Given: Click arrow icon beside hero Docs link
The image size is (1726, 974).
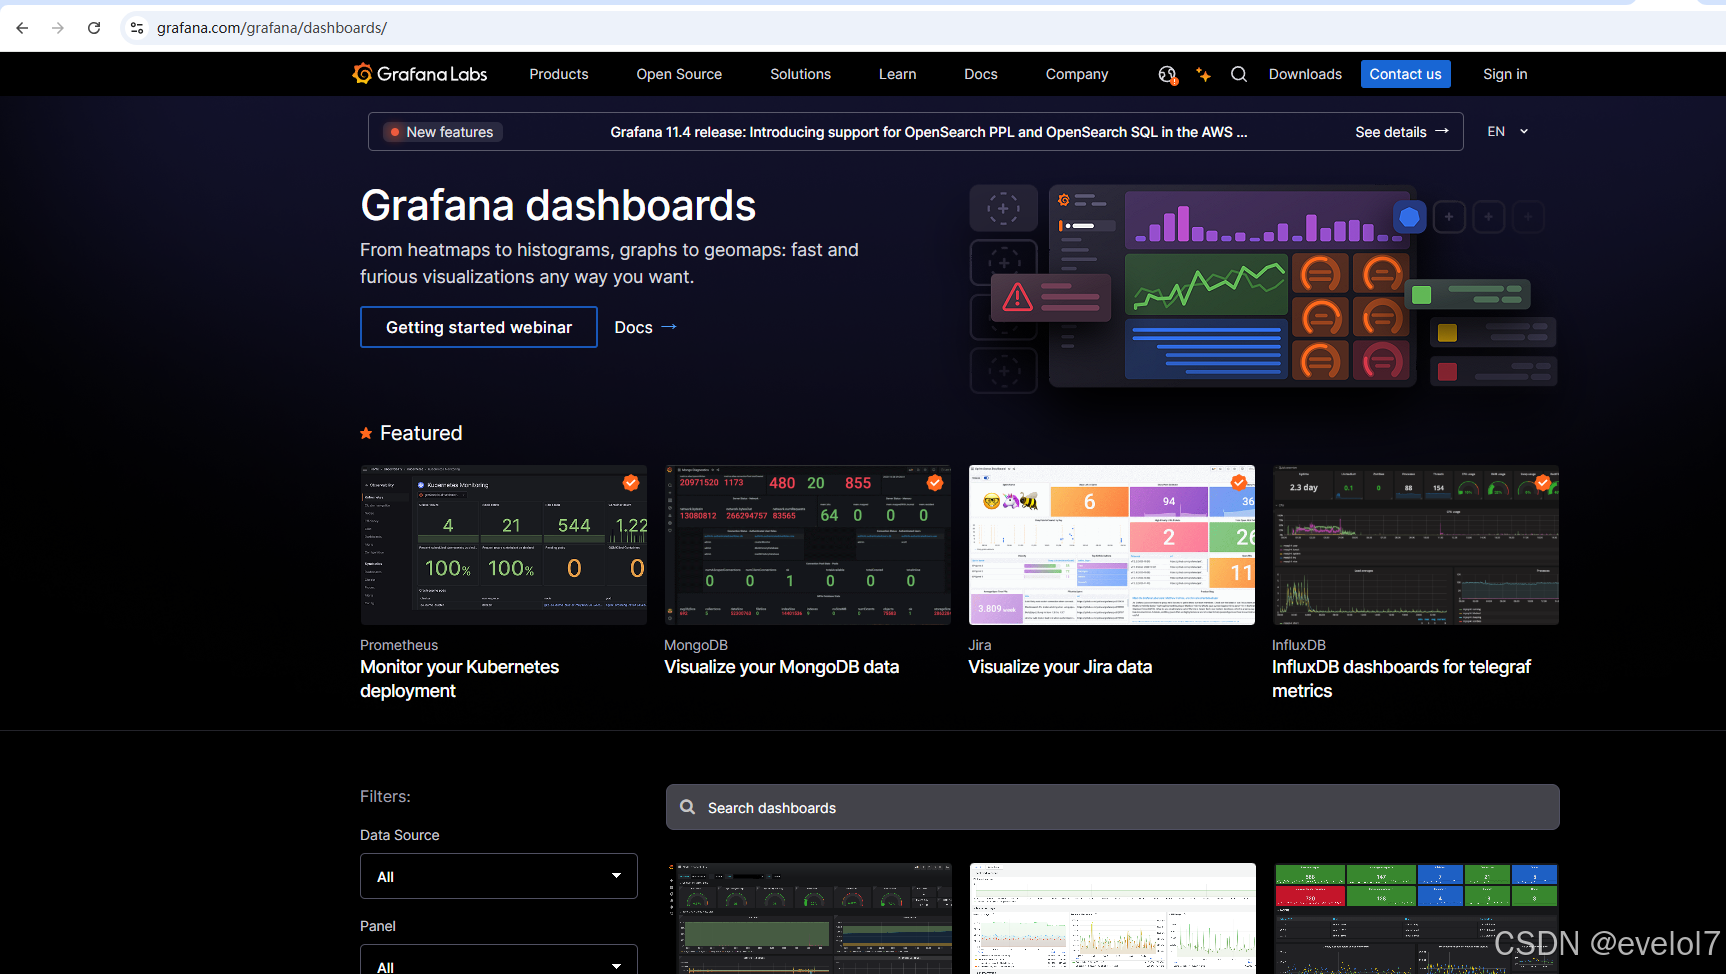Looking at the screenshot, I should [x=669, y=326].
